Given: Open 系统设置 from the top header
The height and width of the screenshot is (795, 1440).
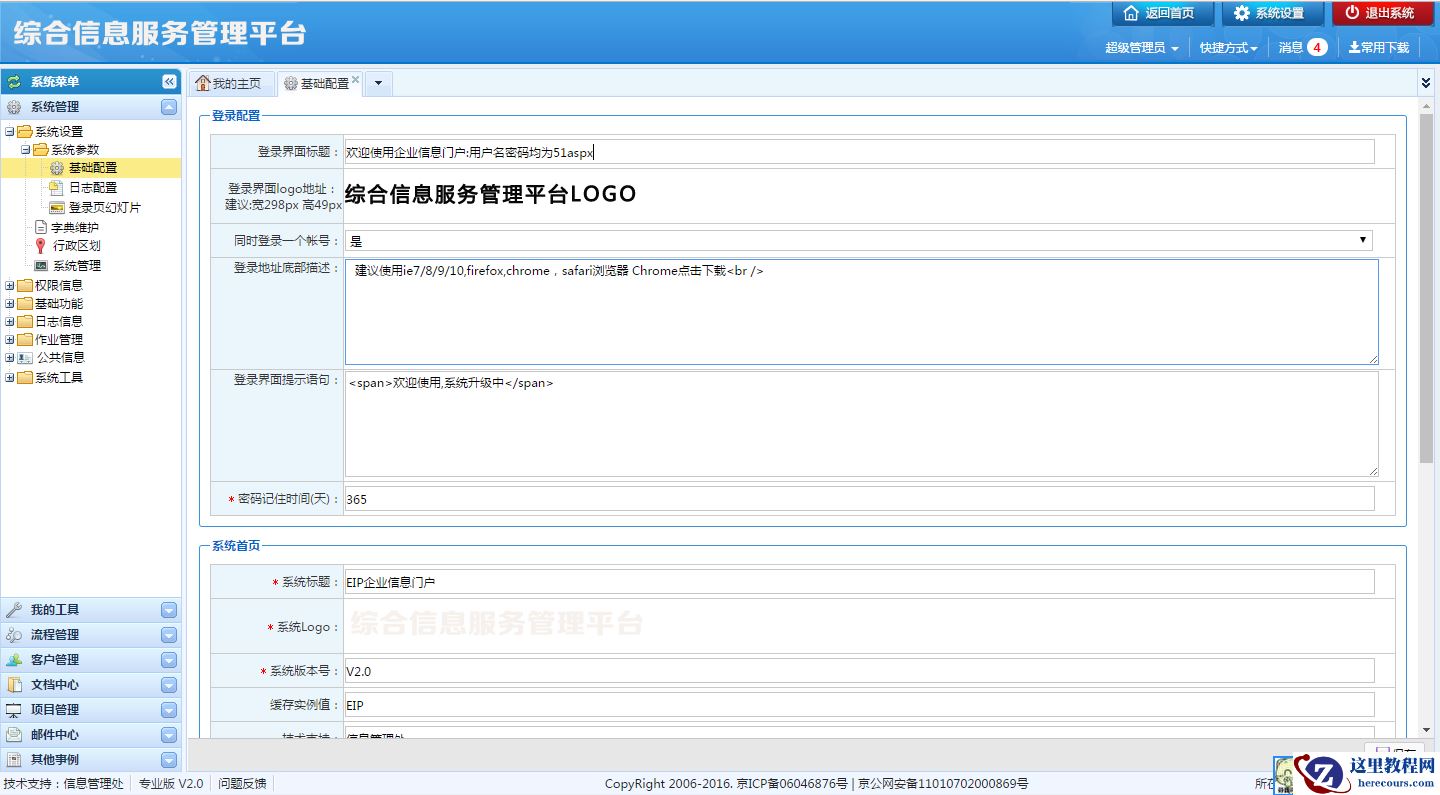Looking at the screenshot, I should pos(1272,13).
